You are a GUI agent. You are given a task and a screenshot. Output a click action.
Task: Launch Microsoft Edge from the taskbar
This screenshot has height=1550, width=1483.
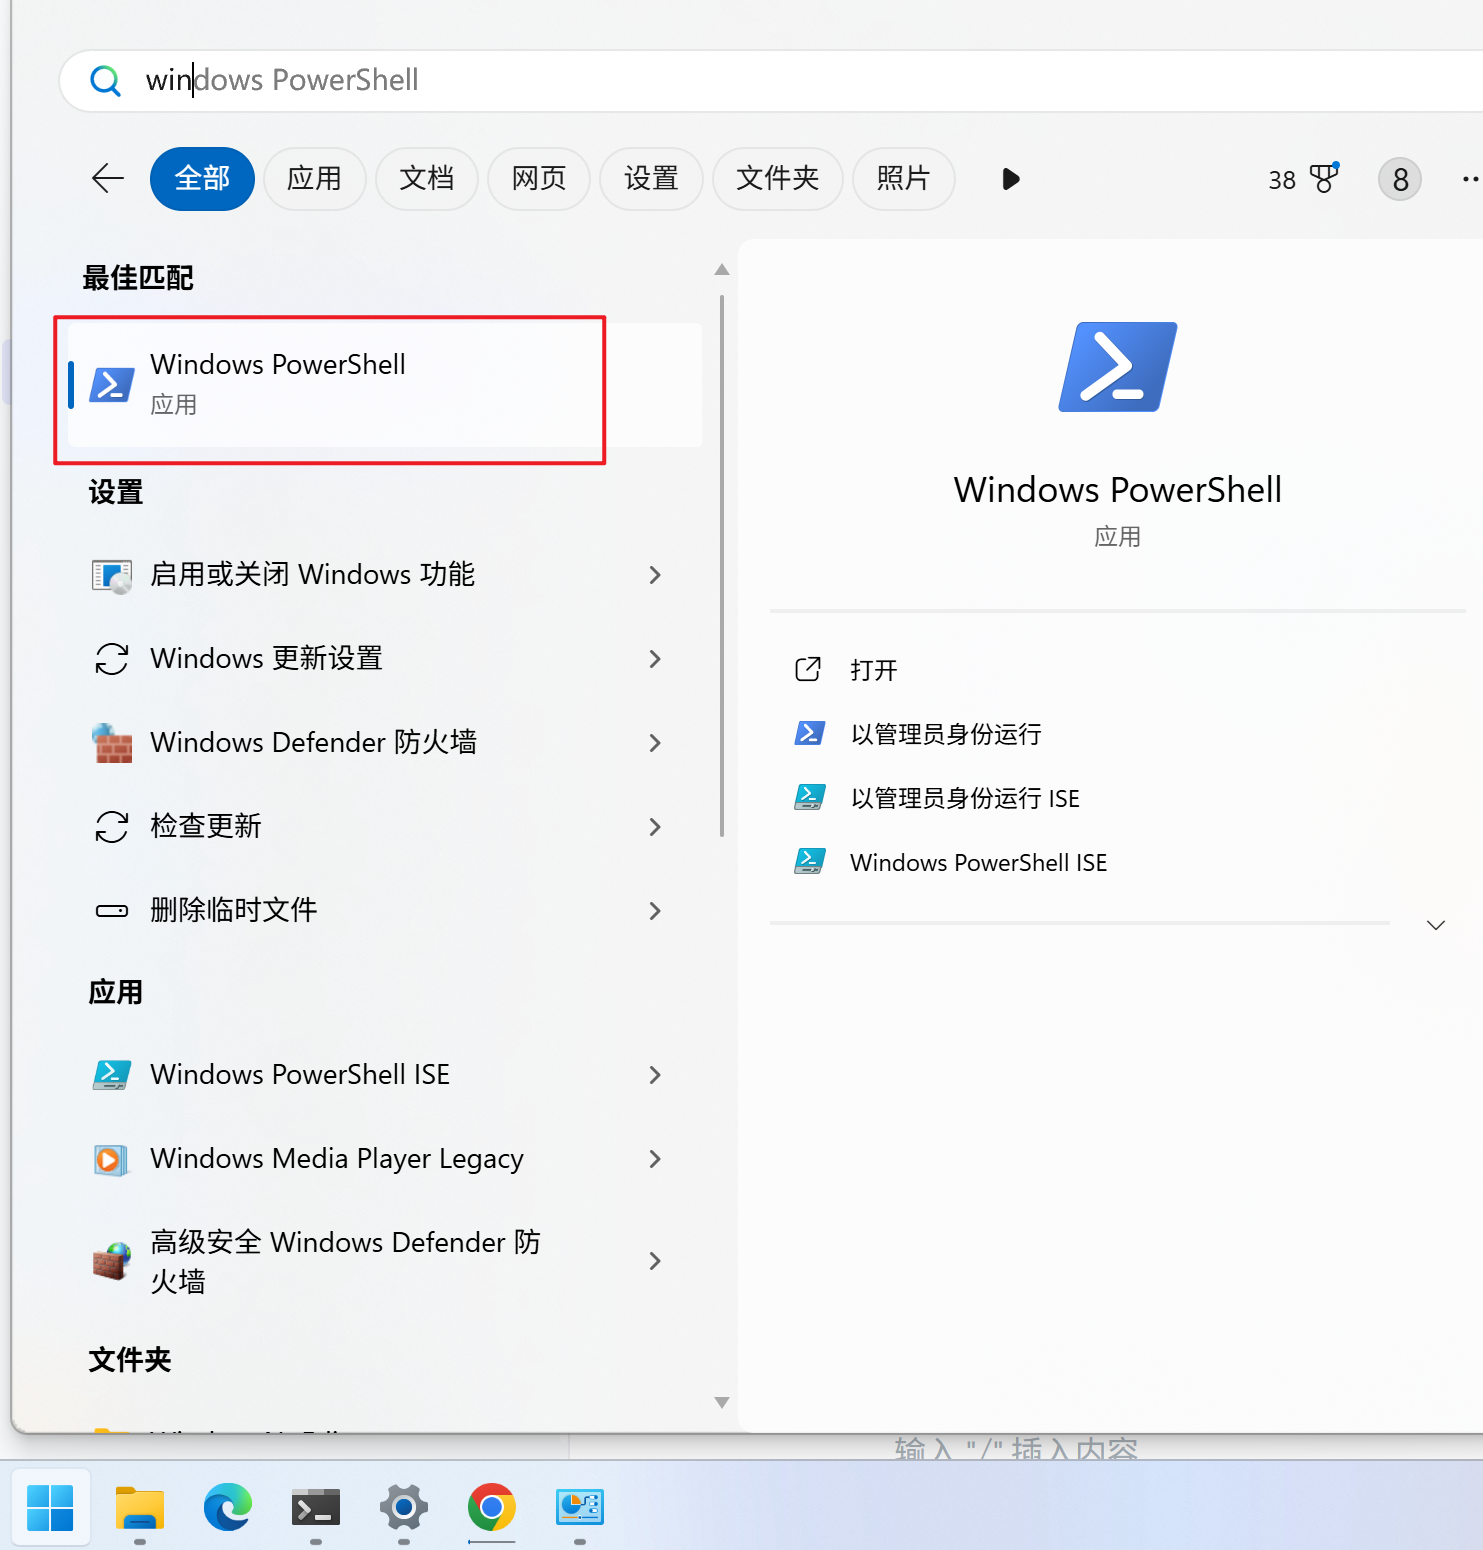(x=228, y=1507)
